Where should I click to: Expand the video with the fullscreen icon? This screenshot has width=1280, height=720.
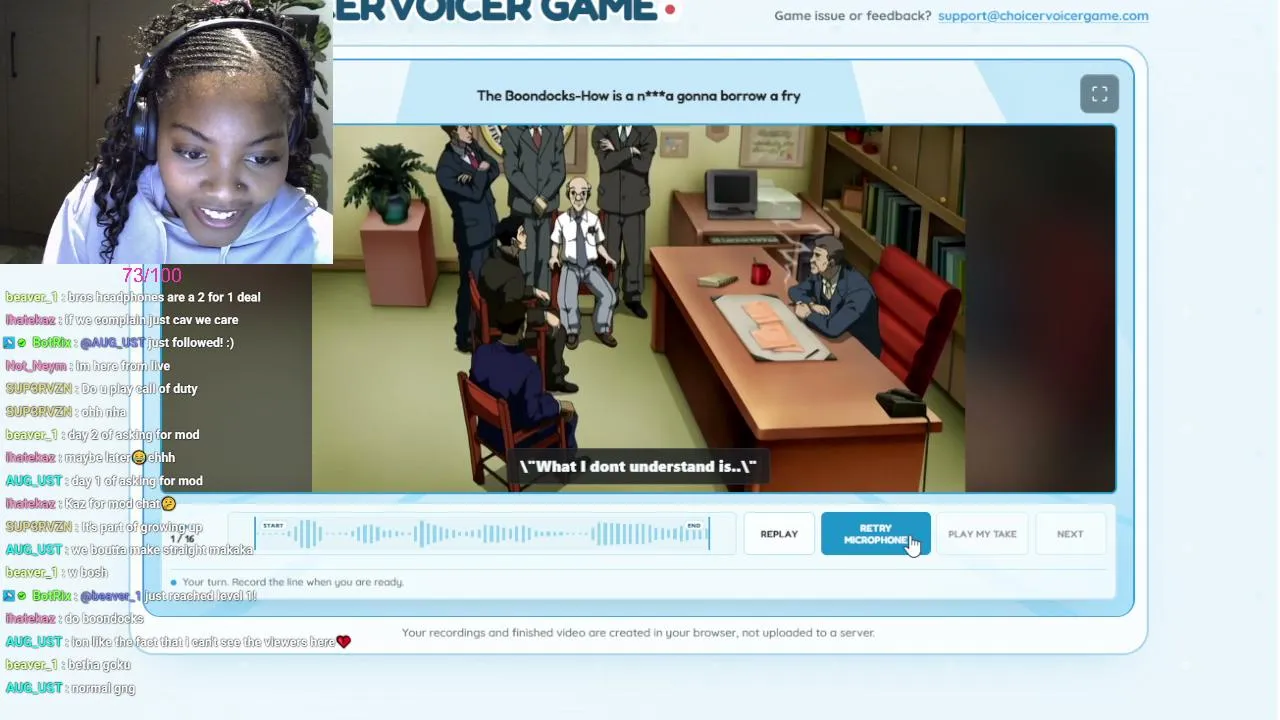coord(1099,94)
